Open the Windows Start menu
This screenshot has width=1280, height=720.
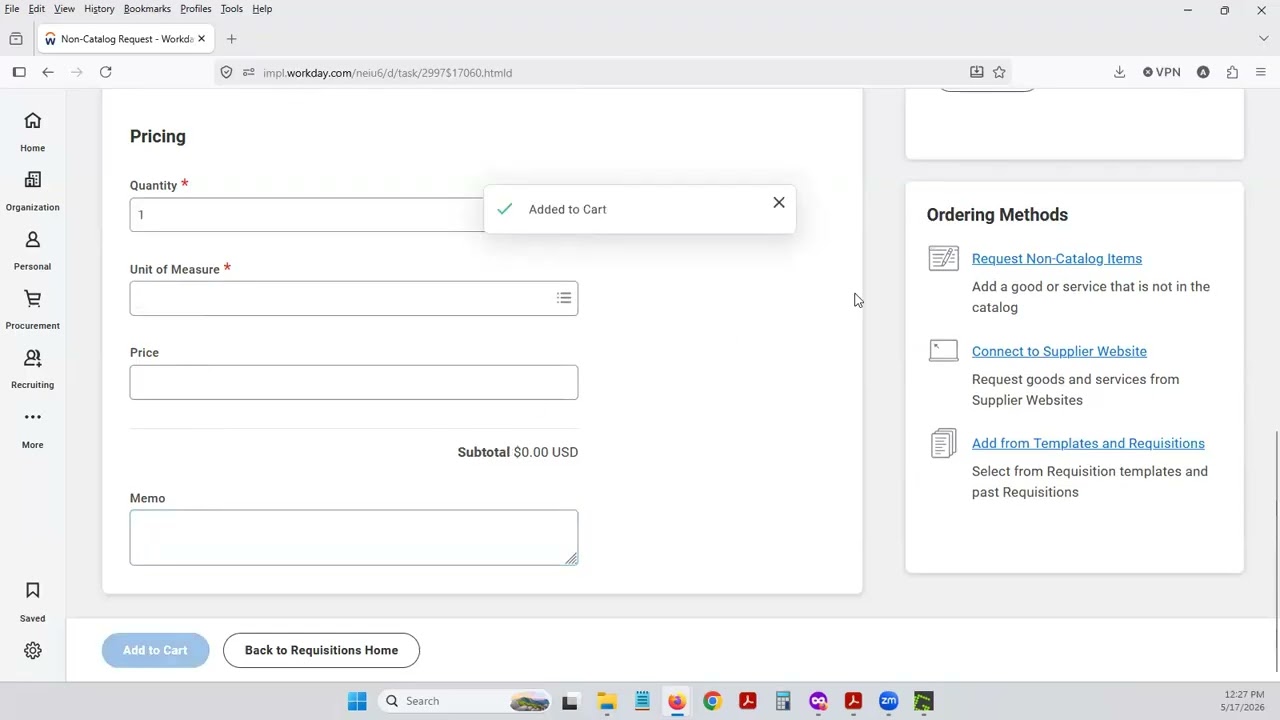[x=357, y=701]
